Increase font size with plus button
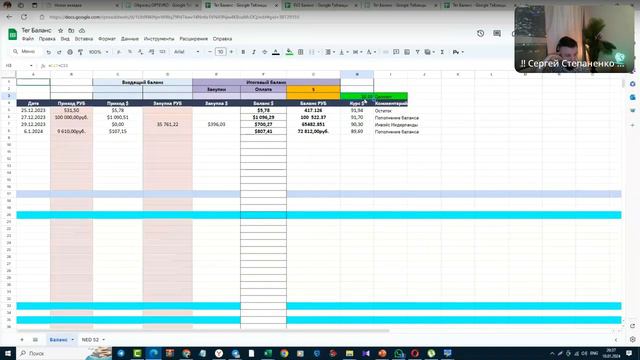The height and width of the screenshot is (360, 640). click(x=231, y=52)
